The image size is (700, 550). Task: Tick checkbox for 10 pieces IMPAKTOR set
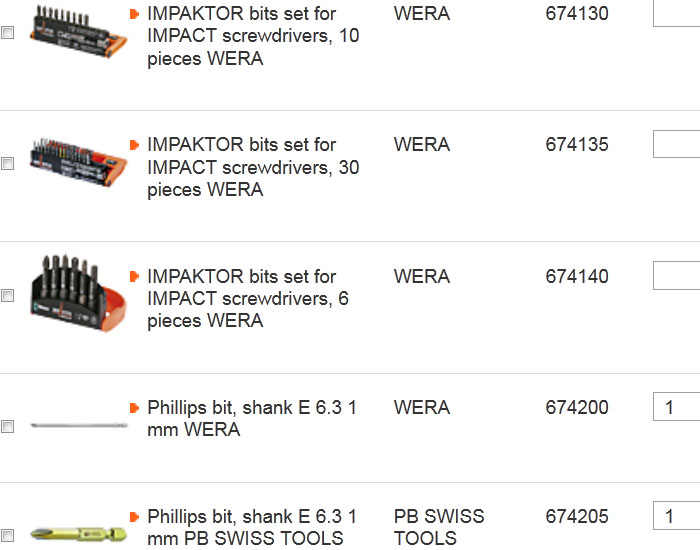(x=8, y=32)
